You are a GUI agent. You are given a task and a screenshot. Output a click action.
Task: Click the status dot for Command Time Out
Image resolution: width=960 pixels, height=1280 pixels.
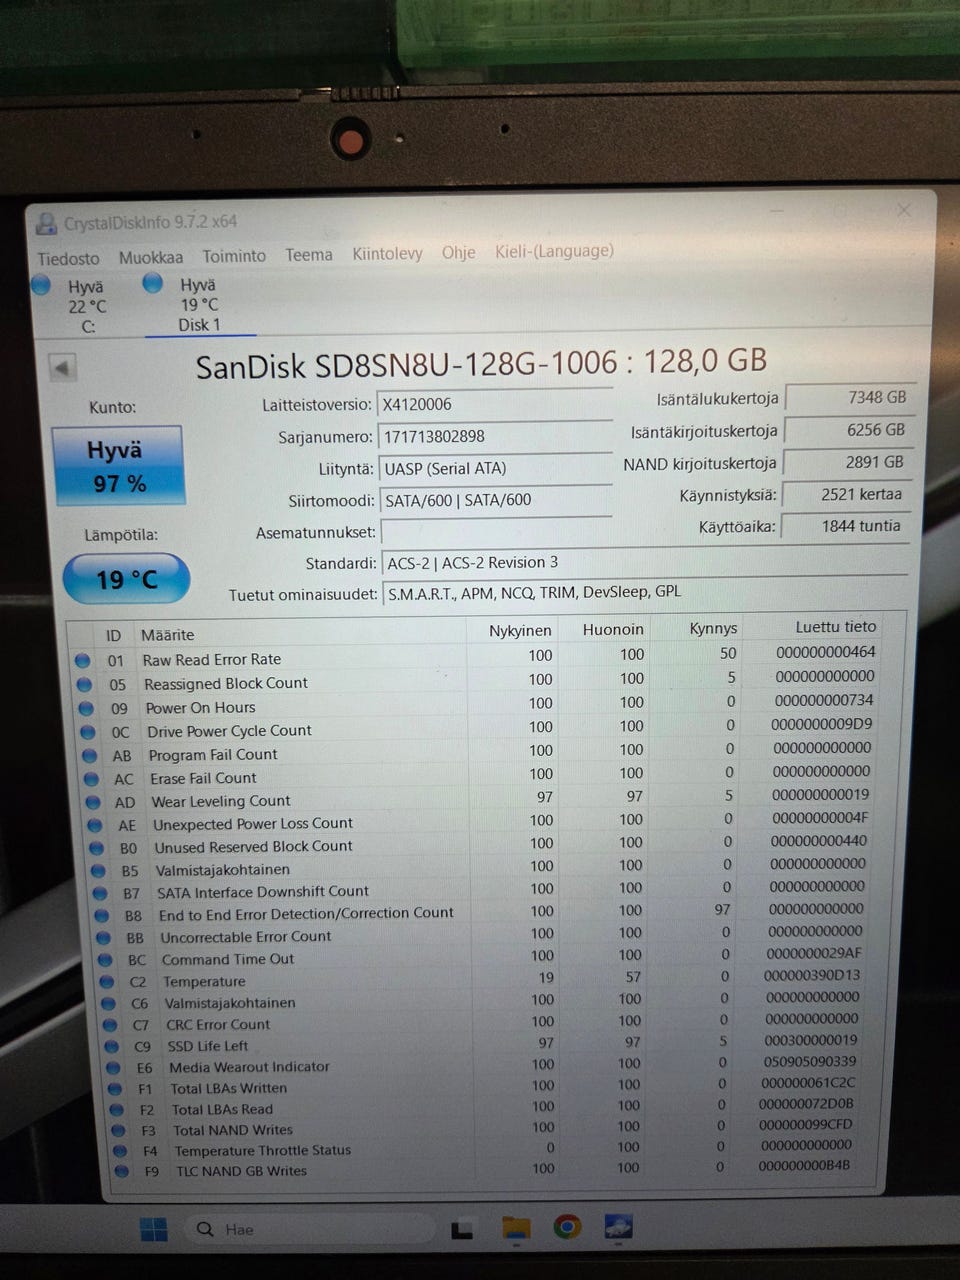pyautogui.click(x=106, y=960)
